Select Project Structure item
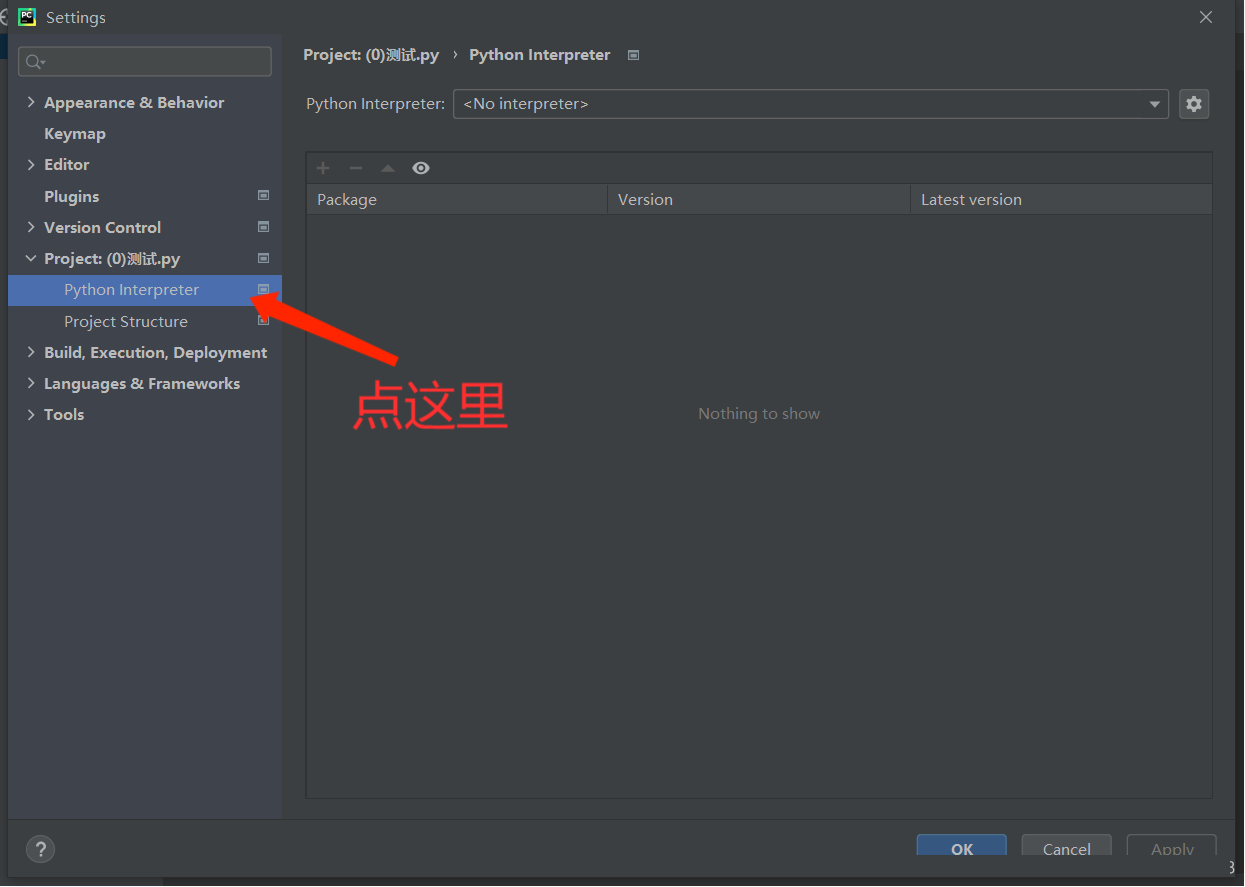Screen dimensions: 1245x887 pos(126,321)
